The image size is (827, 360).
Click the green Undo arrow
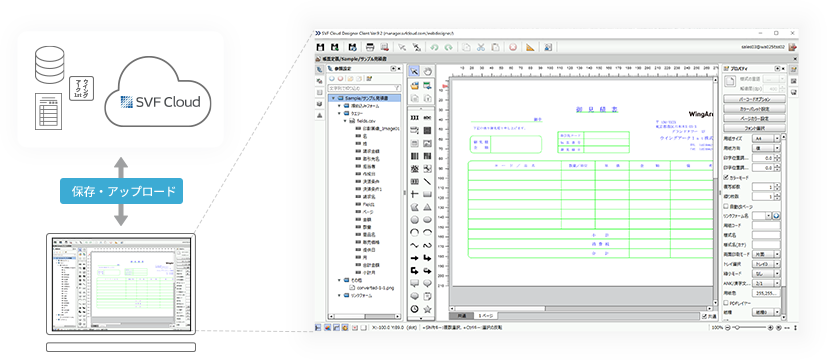click(x=434, y=47)
